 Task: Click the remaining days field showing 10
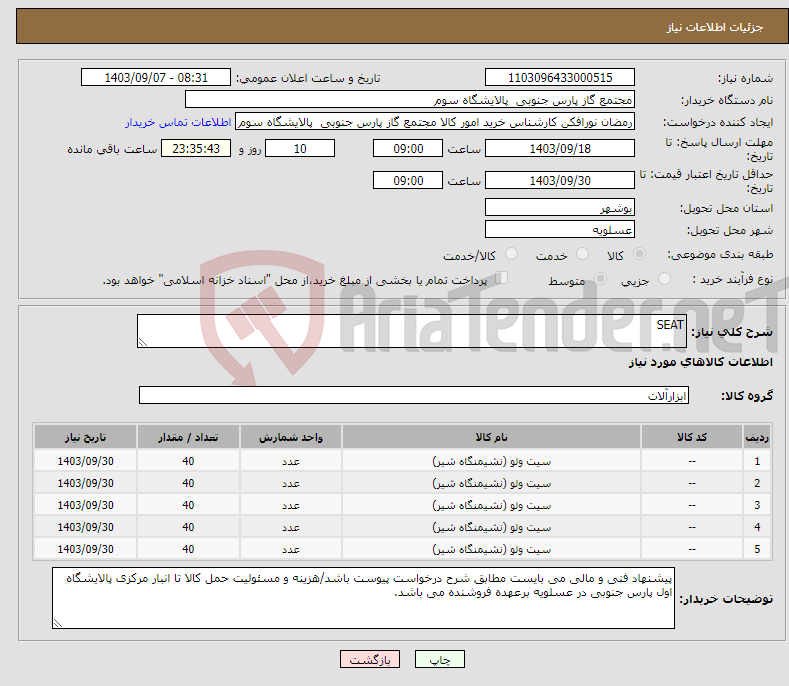(x=300, y=148)
